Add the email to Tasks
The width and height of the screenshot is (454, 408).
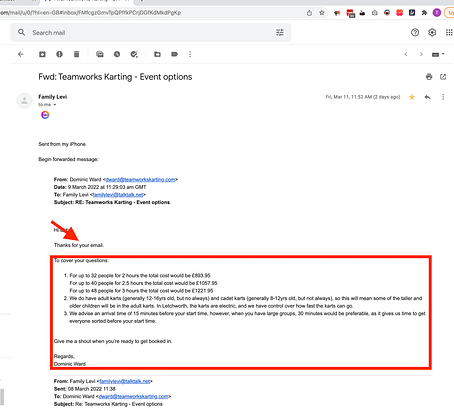[x=134, y=54]
